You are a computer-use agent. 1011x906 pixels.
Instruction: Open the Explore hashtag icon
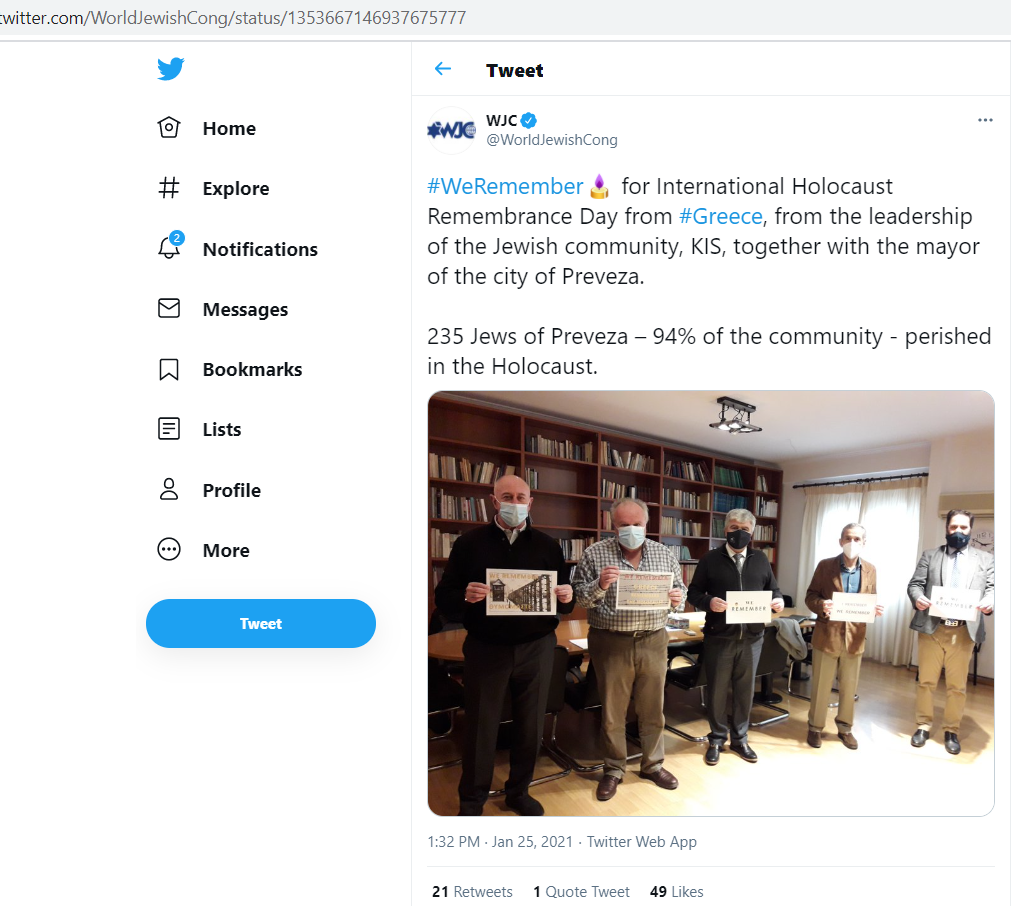169,188
